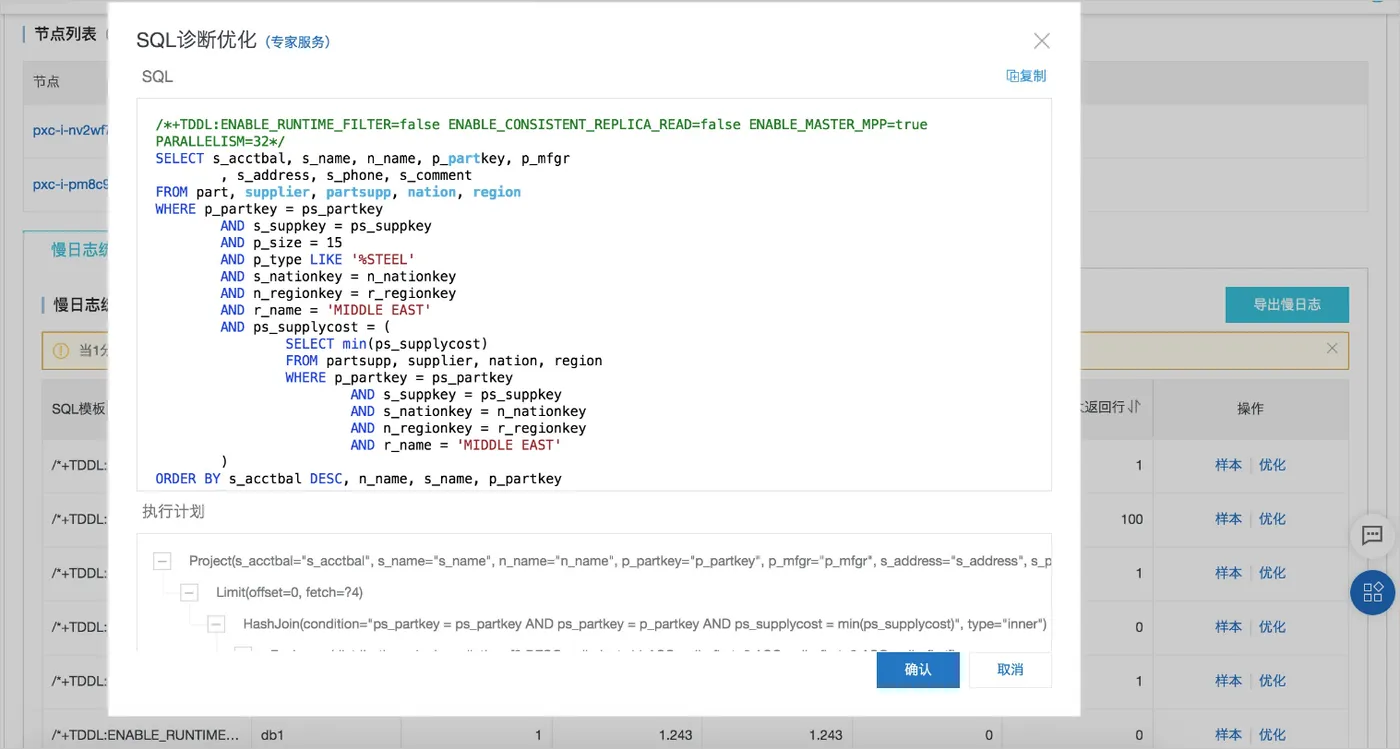Image resolution: width=1400 pixels, height=749 pixels.
Task: Collapse the HashJoin plan node
Action: (x=216, y=624)
